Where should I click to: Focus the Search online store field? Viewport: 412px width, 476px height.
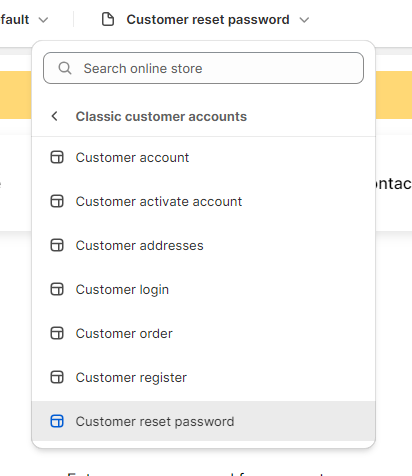point(203,68)
